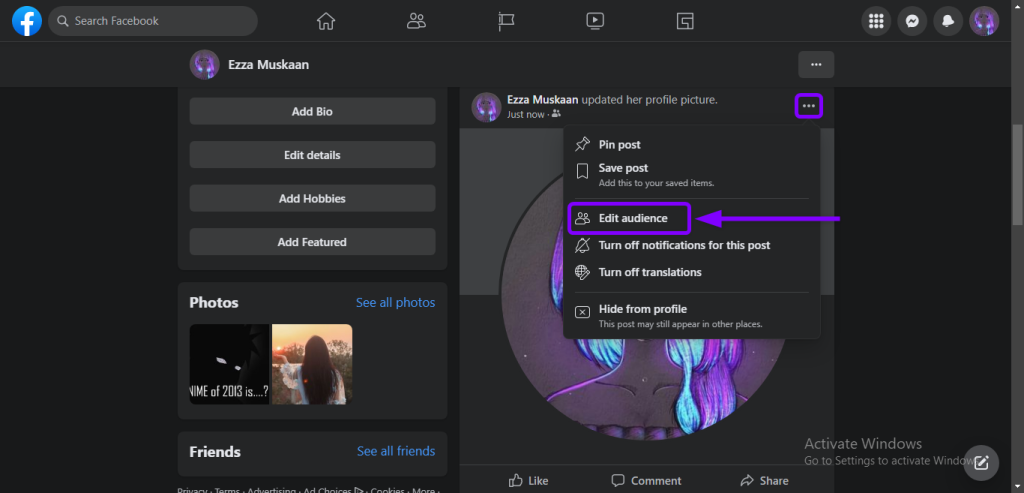This screenshot has width=1024, height=493.
Task: Choose Pin post in the menu
Action: click(619, 145)
